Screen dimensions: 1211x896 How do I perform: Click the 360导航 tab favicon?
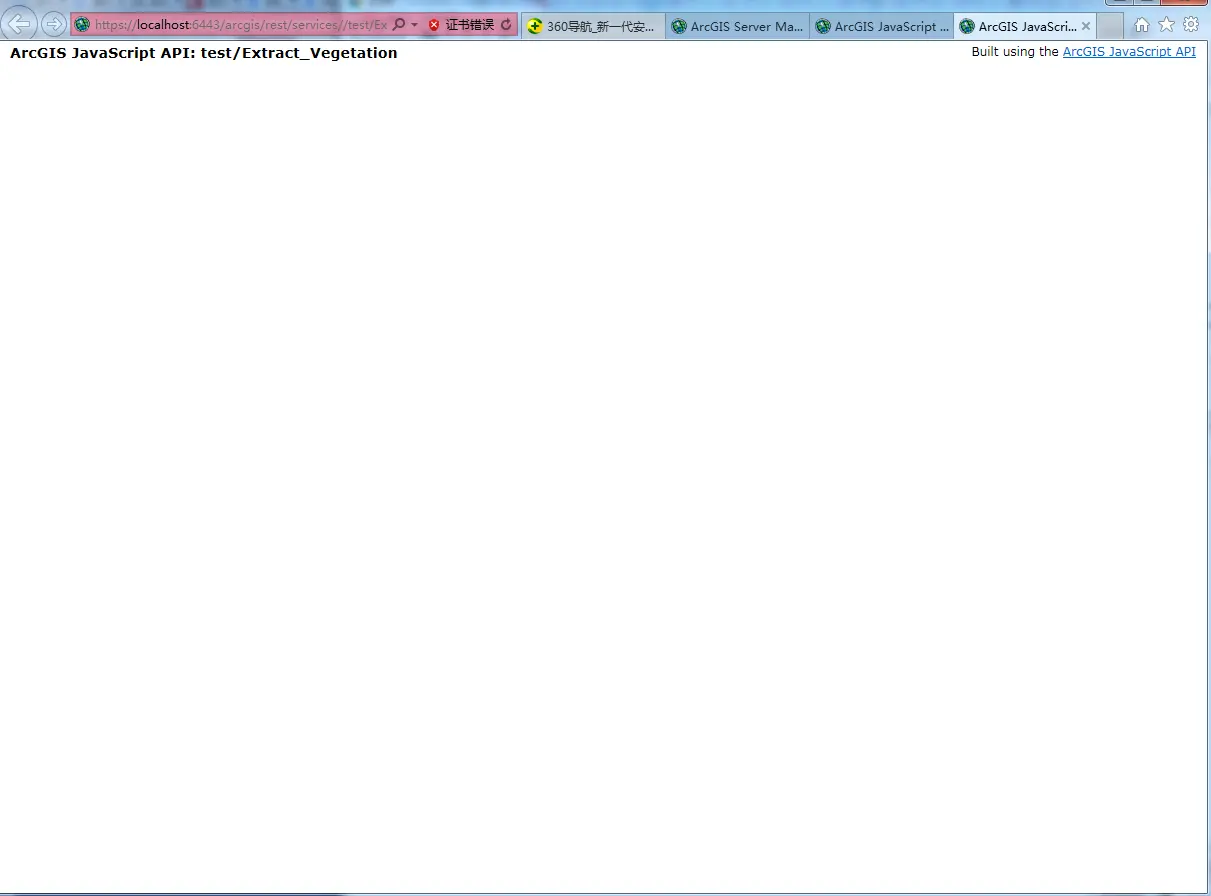[536, 27]
